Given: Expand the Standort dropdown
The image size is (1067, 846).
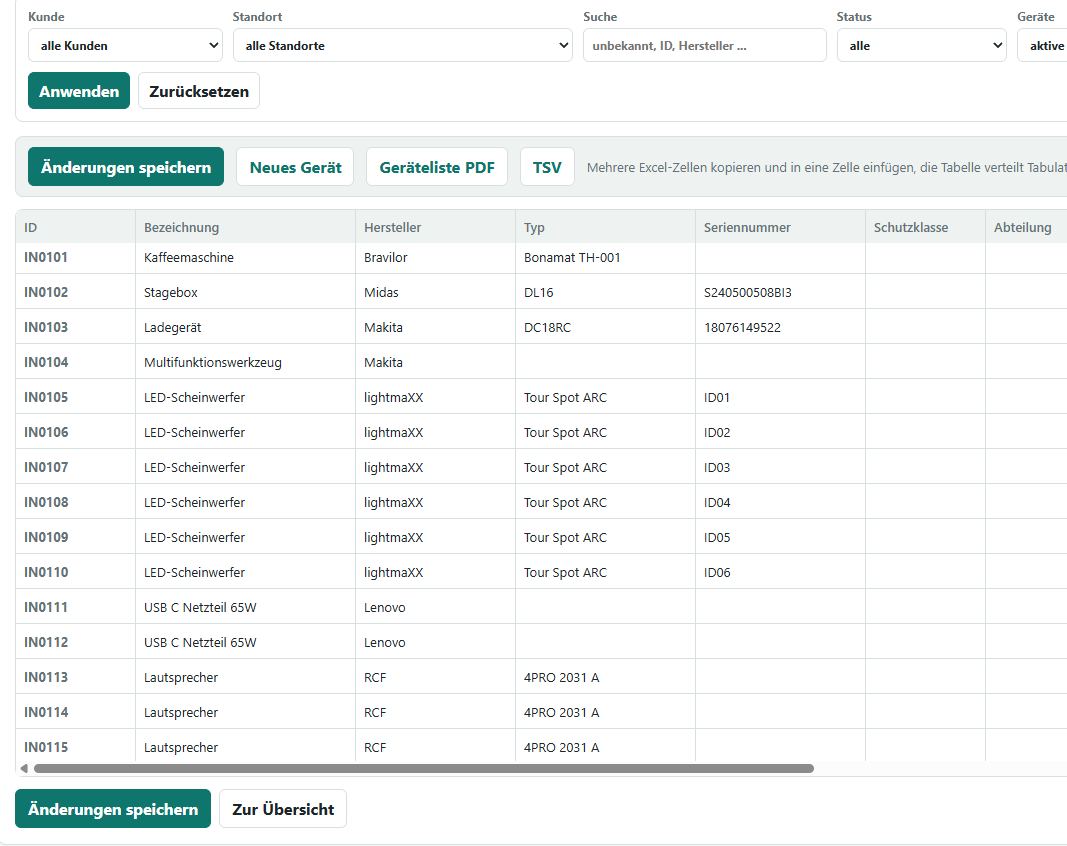Looking at the screenshot, I should pyautogui.click(x=403, y=46).
